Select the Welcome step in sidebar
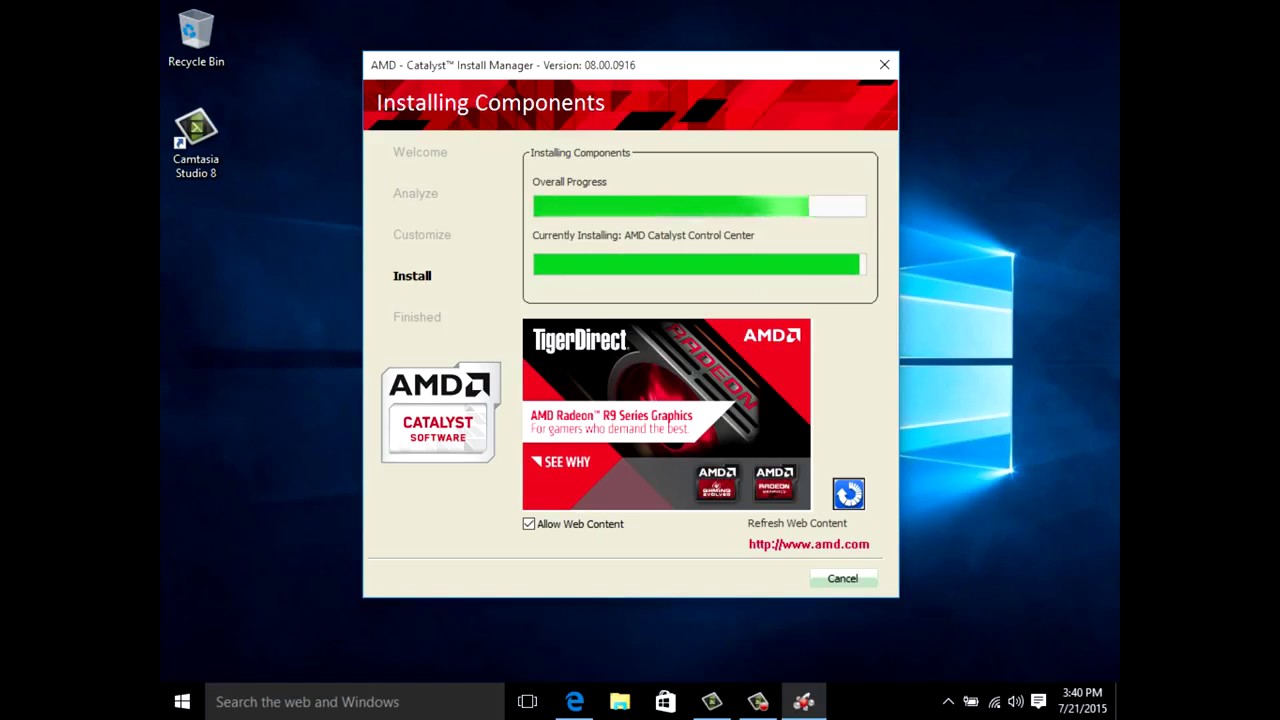The height and width of the screenshot is (720, 1280). [x=420, y=152]
